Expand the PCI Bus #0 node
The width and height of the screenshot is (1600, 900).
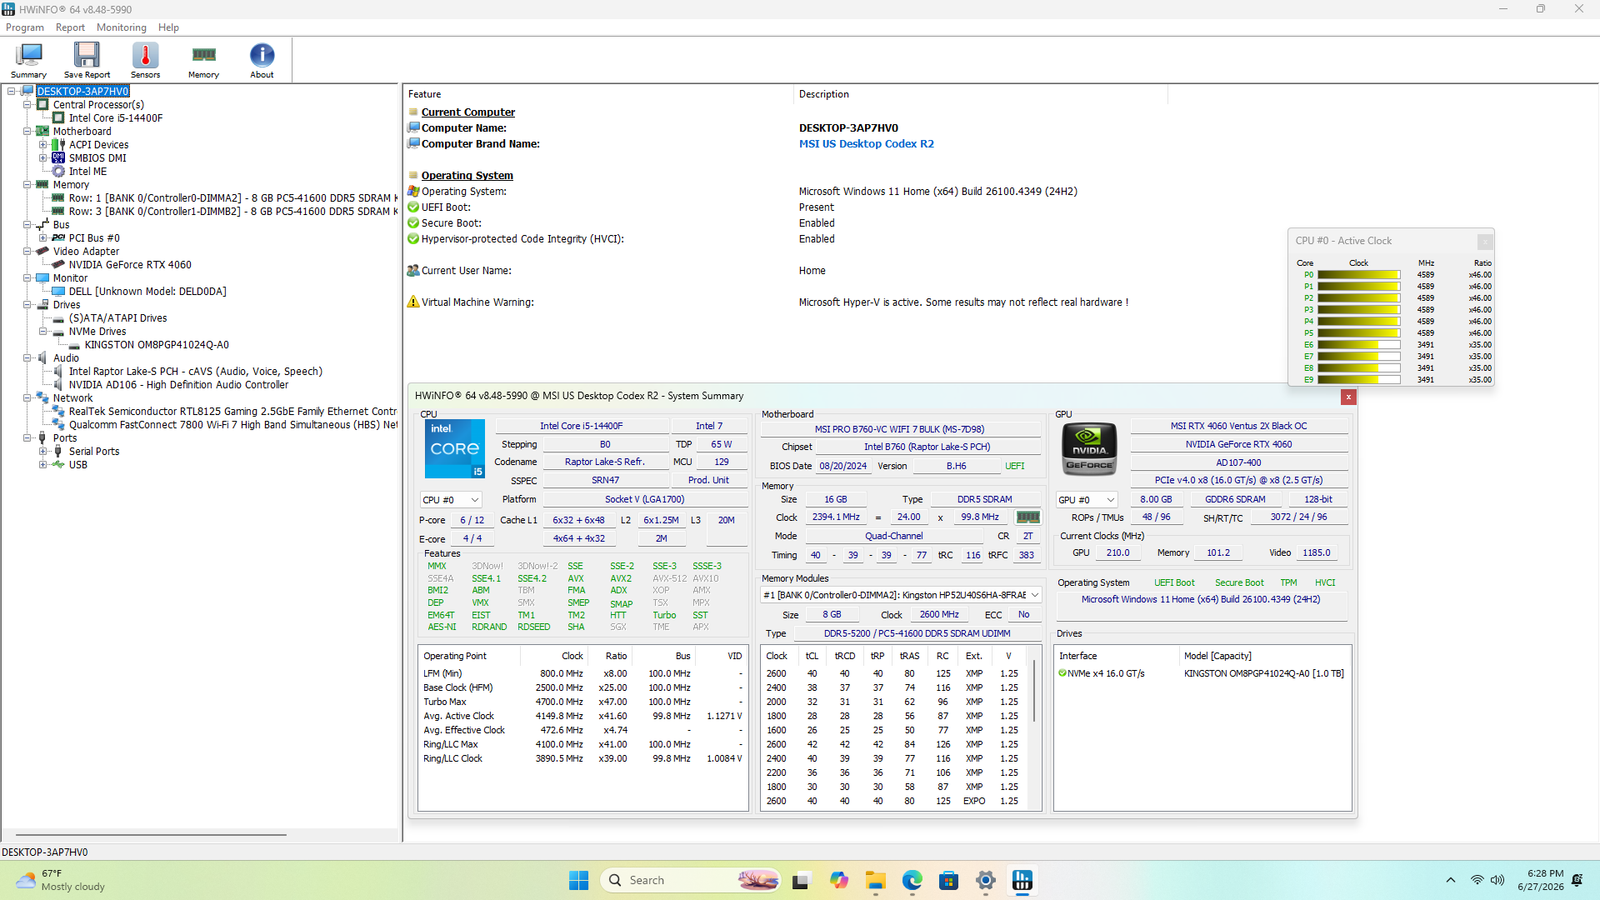[43, 238]
